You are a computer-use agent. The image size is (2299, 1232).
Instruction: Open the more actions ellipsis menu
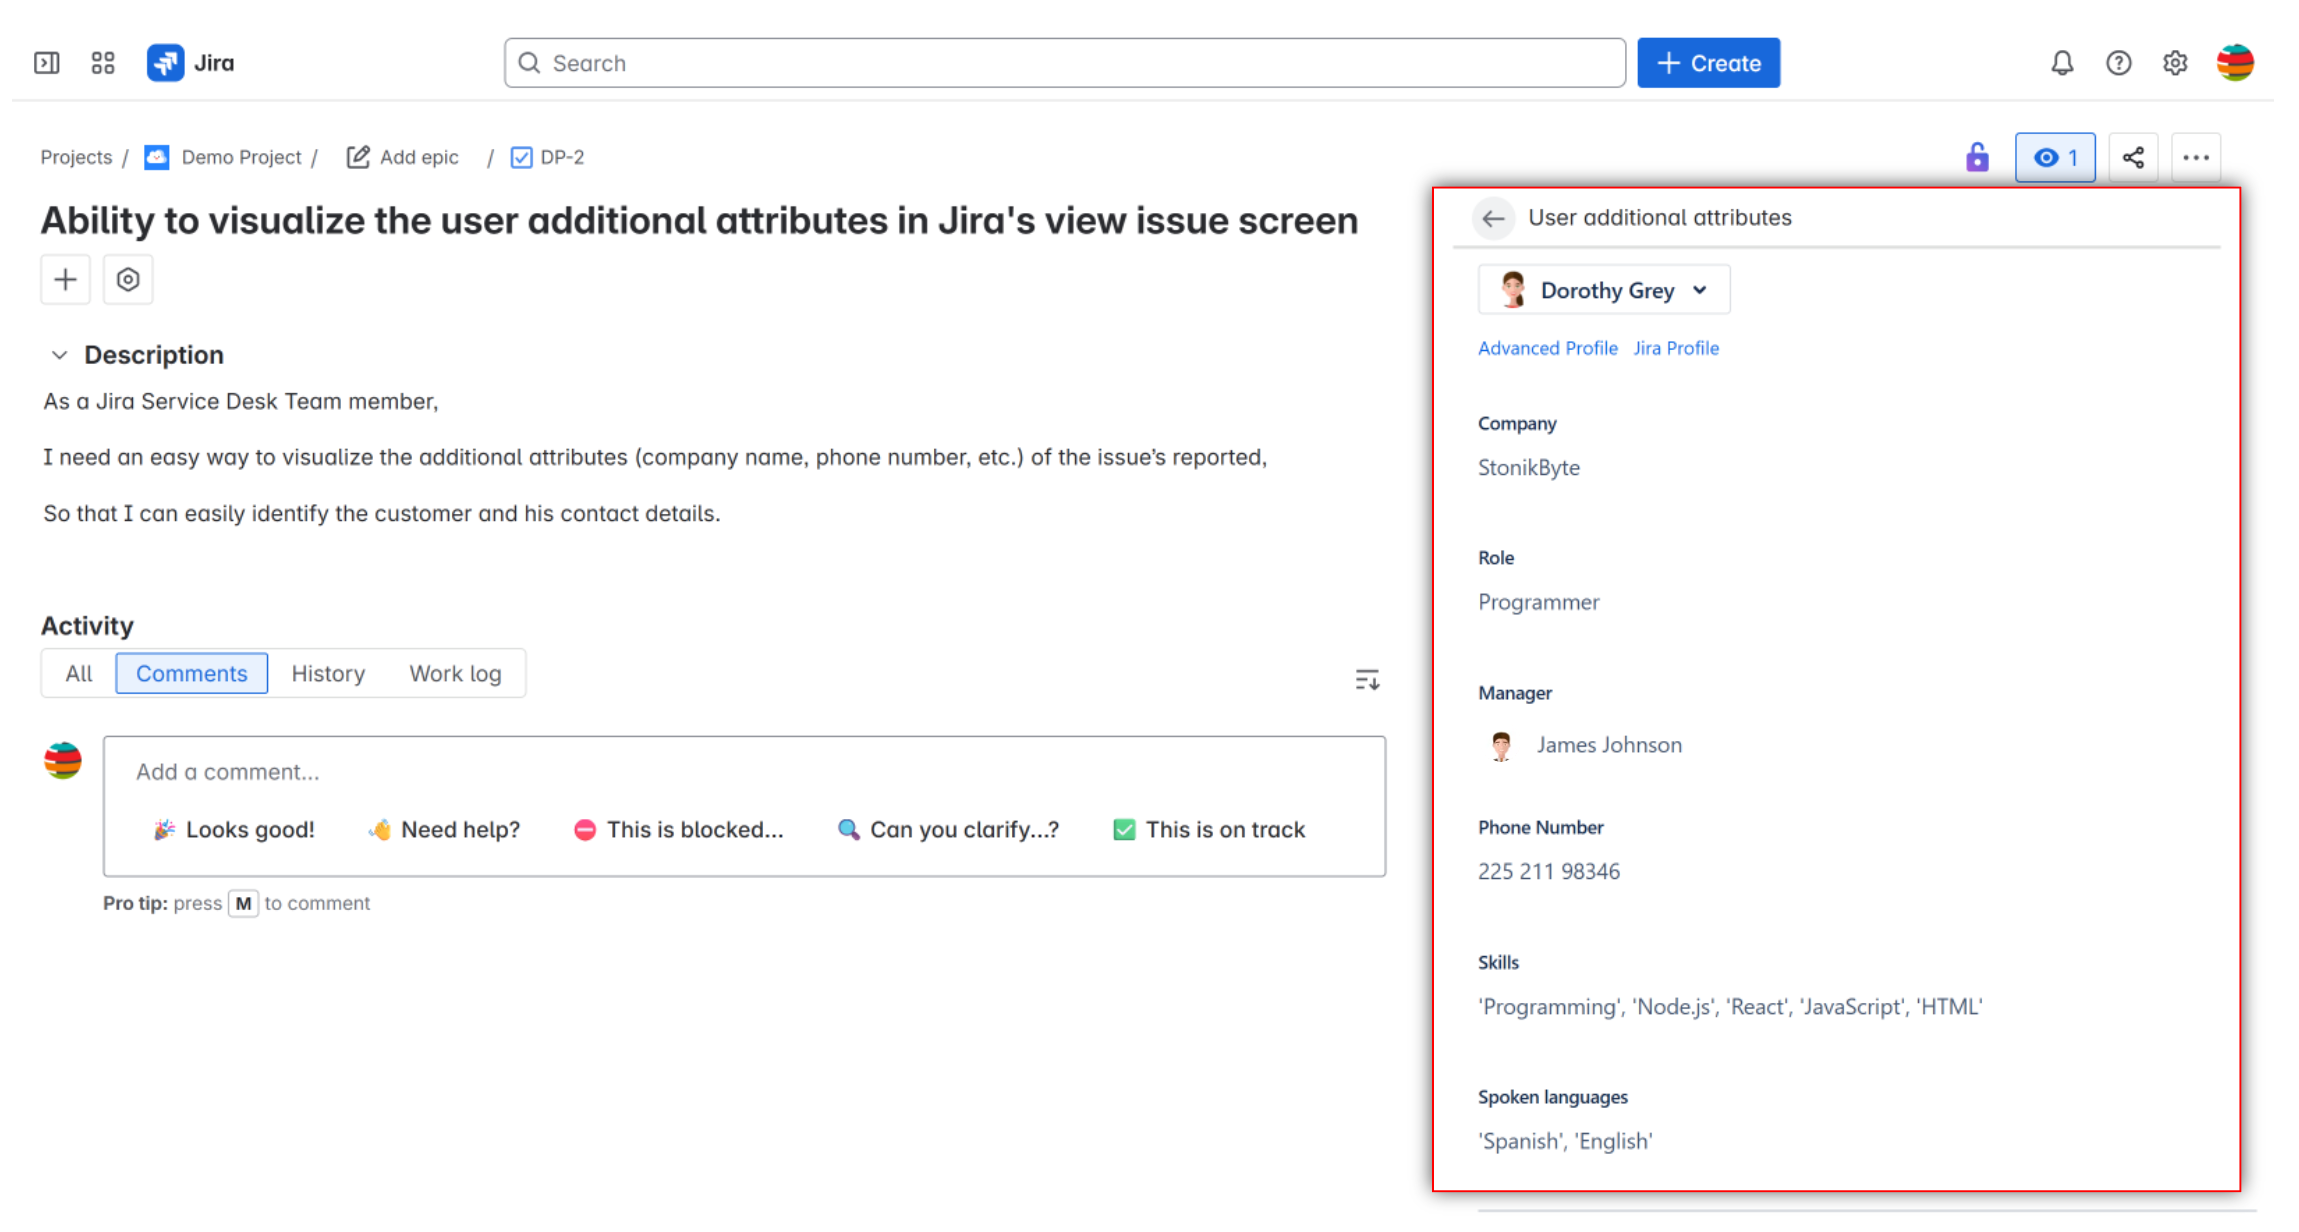[x=2196, y=157]
